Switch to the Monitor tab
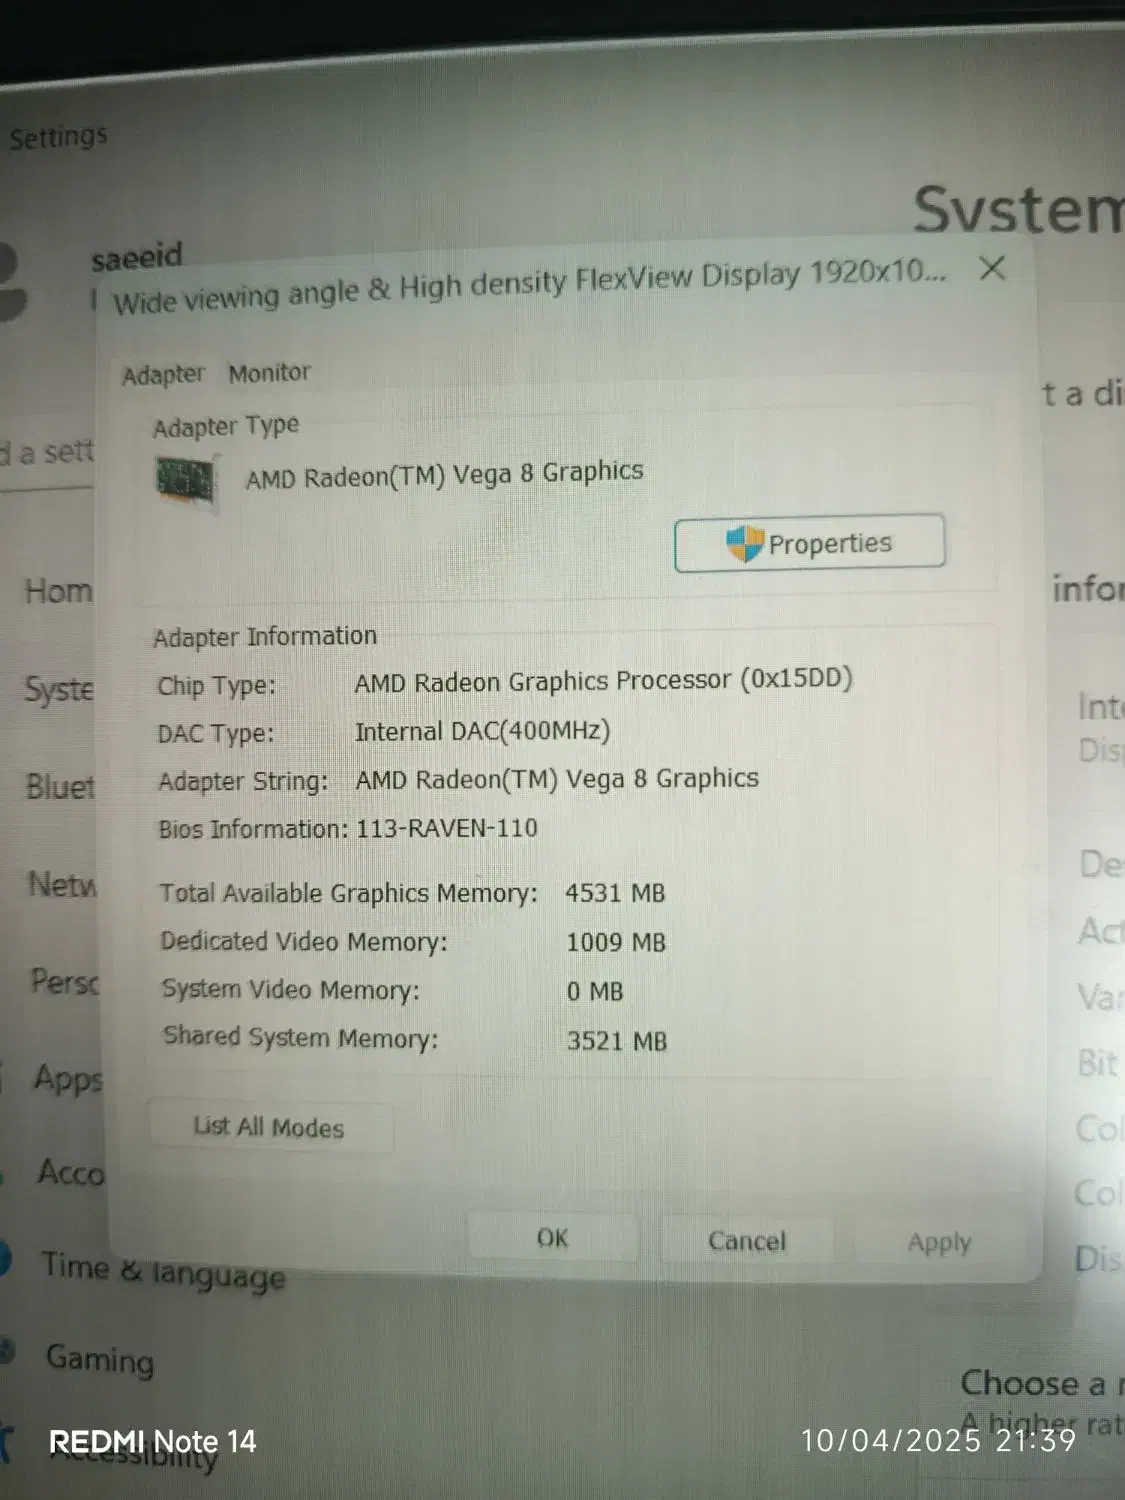Screen dimensions: 1125x1500 click(269, 373)
